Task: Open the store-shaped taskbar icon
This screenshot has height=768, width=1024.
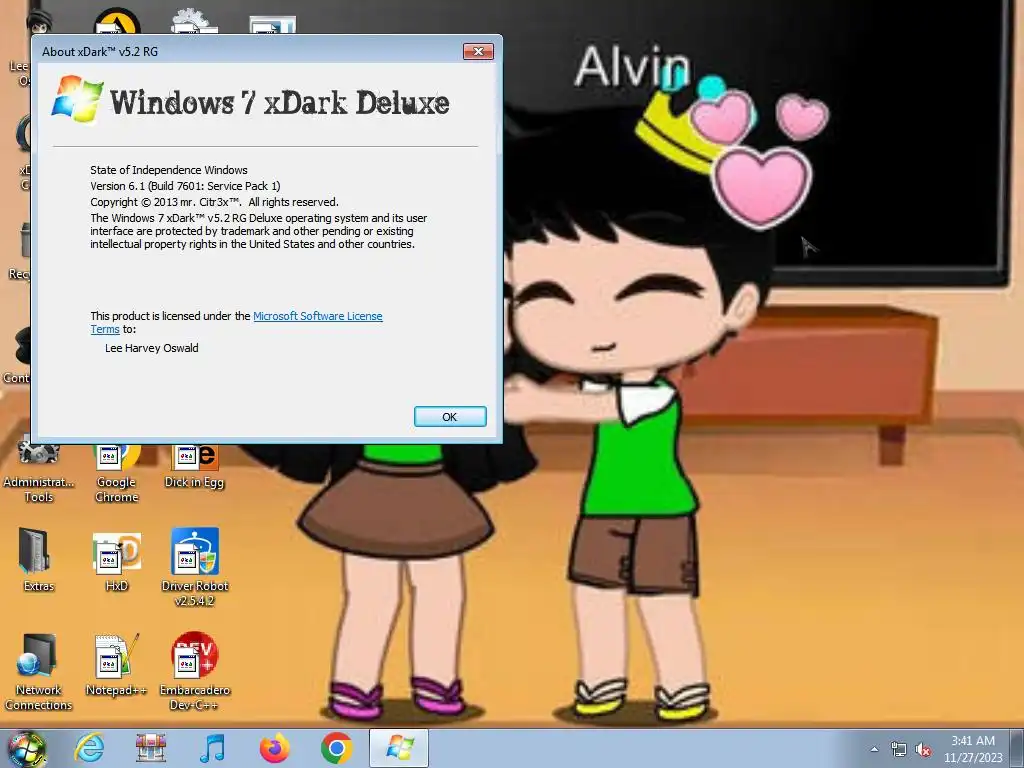Action: click(x=150, y=748)
